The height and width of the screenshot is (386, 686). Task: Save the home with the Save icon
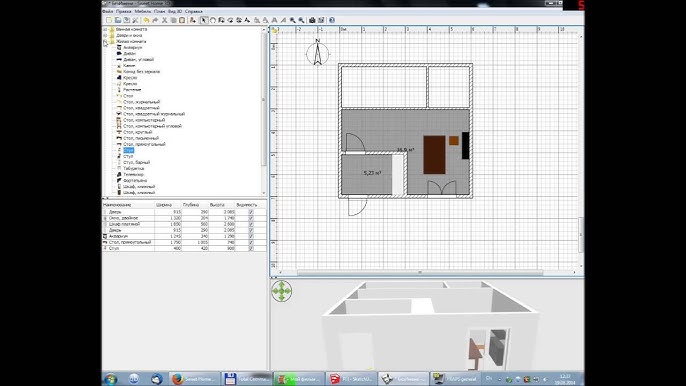click(x=126, y=20)
